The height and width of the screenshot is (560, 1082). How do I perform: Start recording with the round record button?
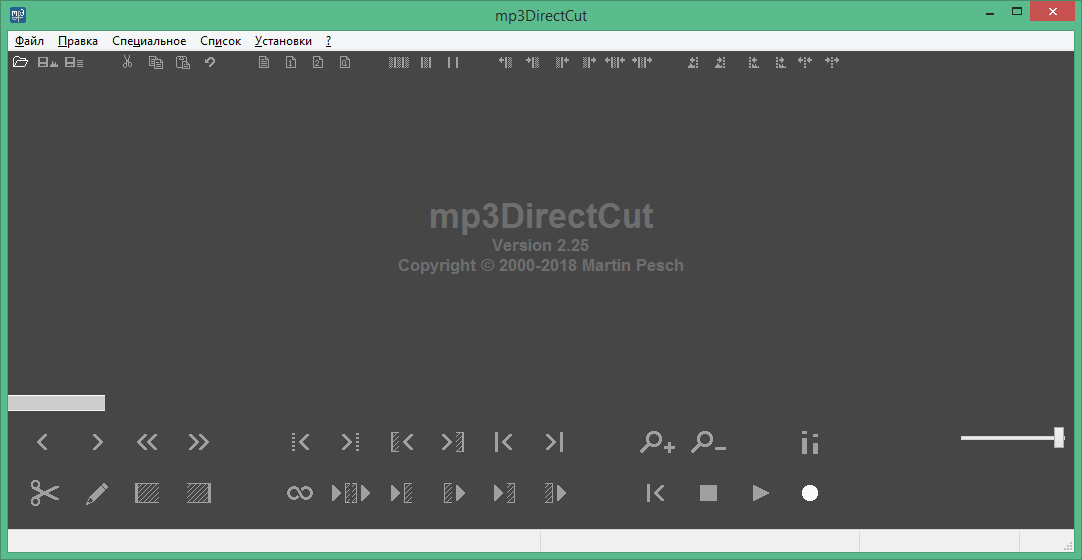810,493
